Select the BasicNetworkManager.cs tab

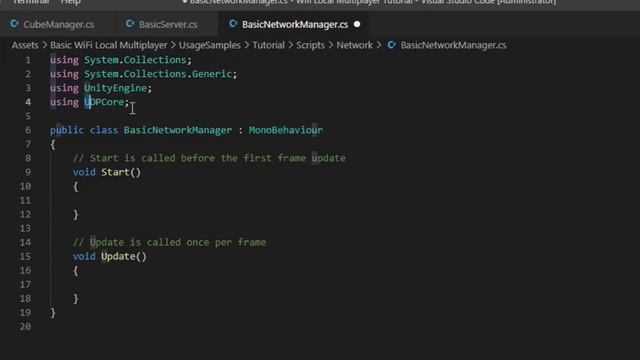tap(295, 24)
